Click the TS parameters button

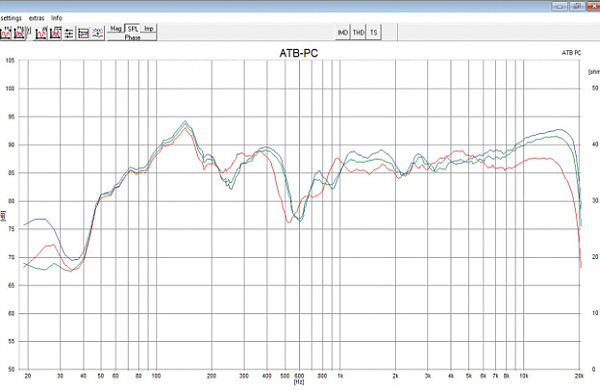coord(373,33)
